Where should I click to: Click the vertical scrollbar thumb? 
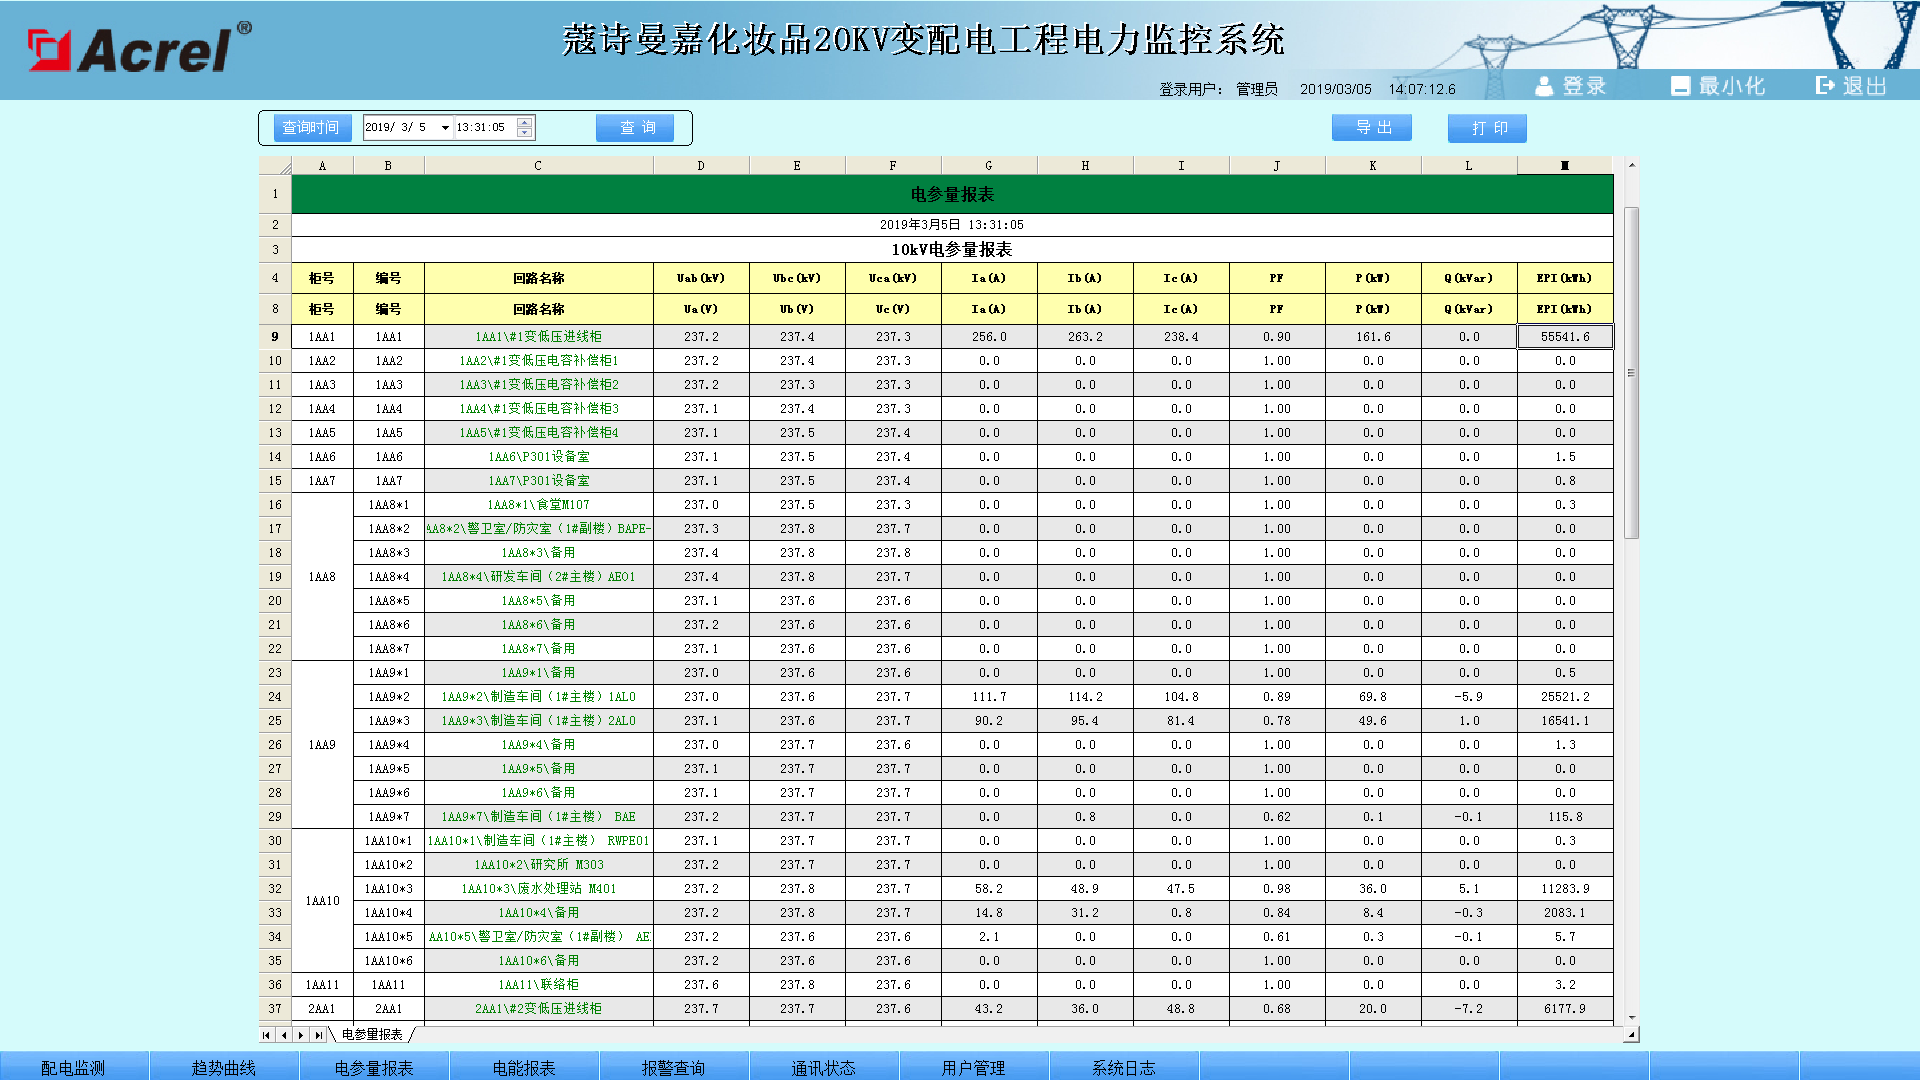(x=1631, y=372)
